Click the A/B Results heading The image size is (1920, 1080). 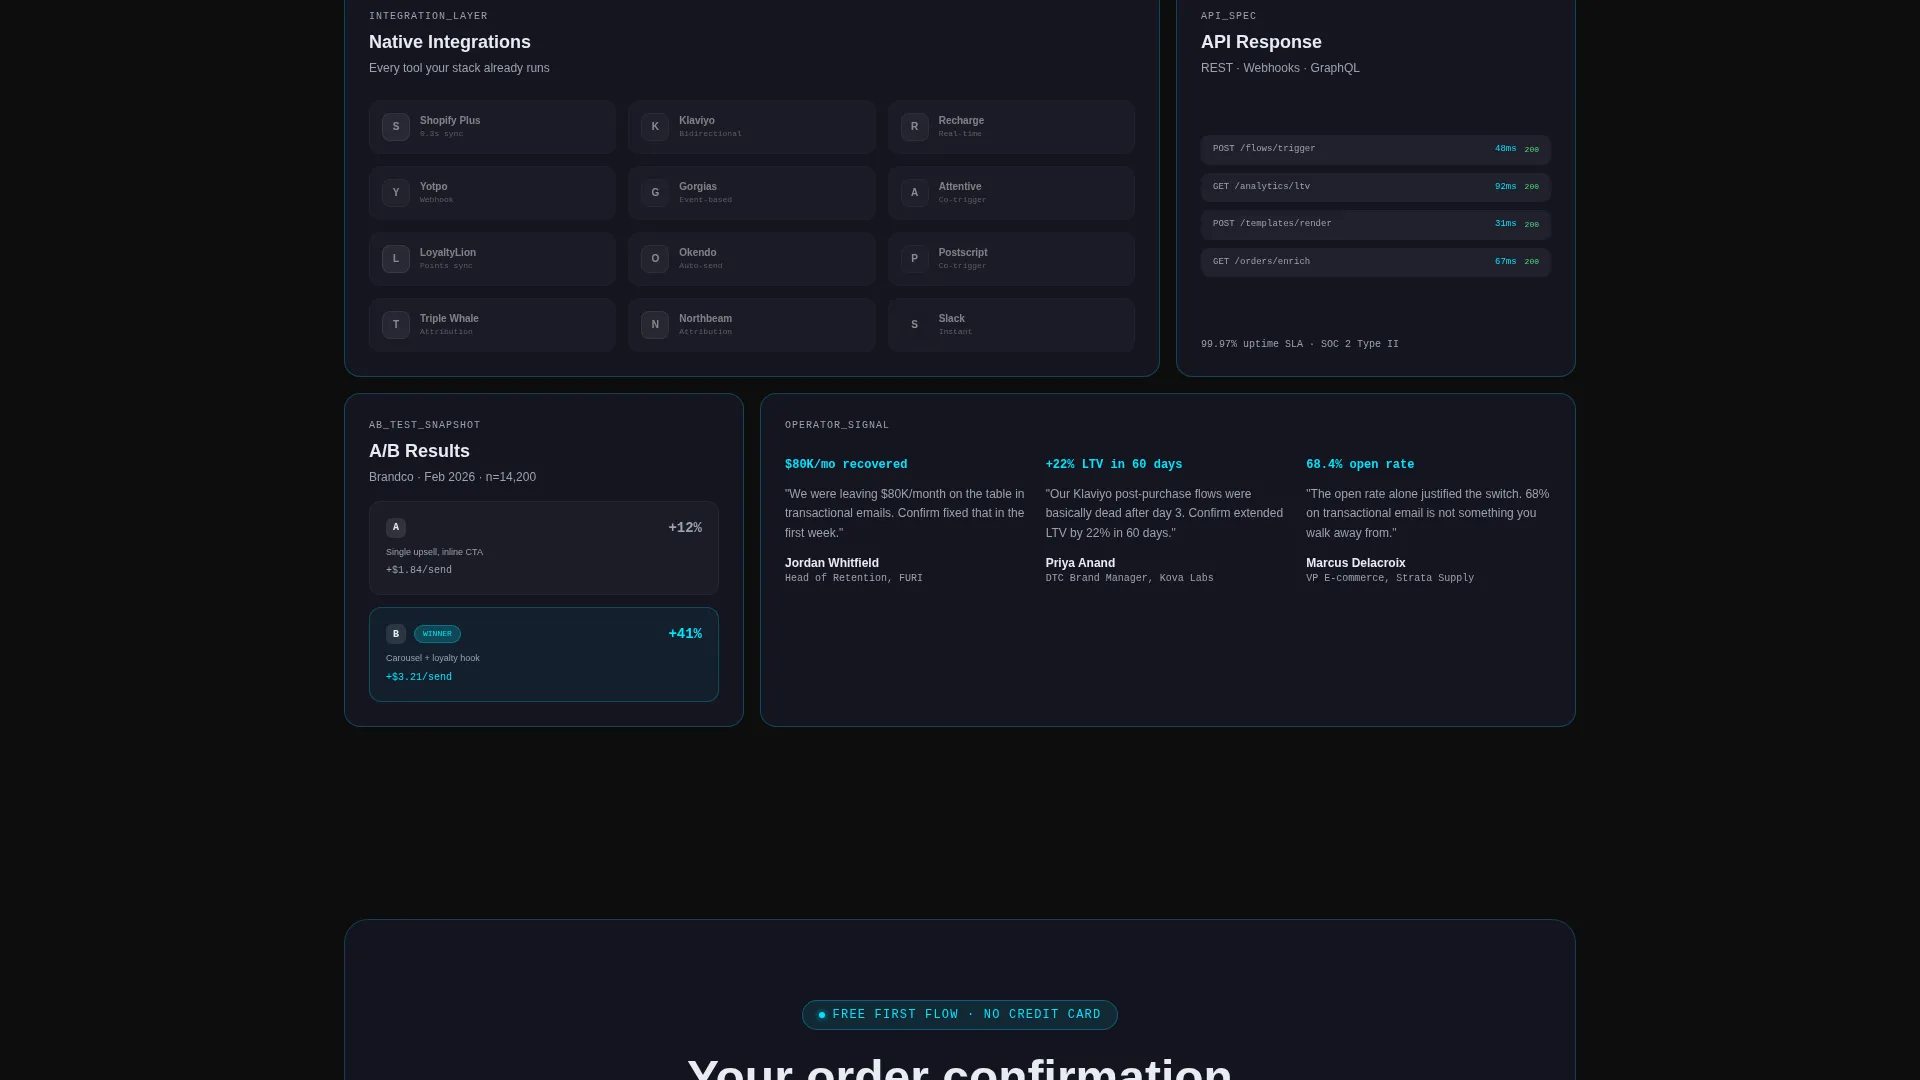point(419,451)
